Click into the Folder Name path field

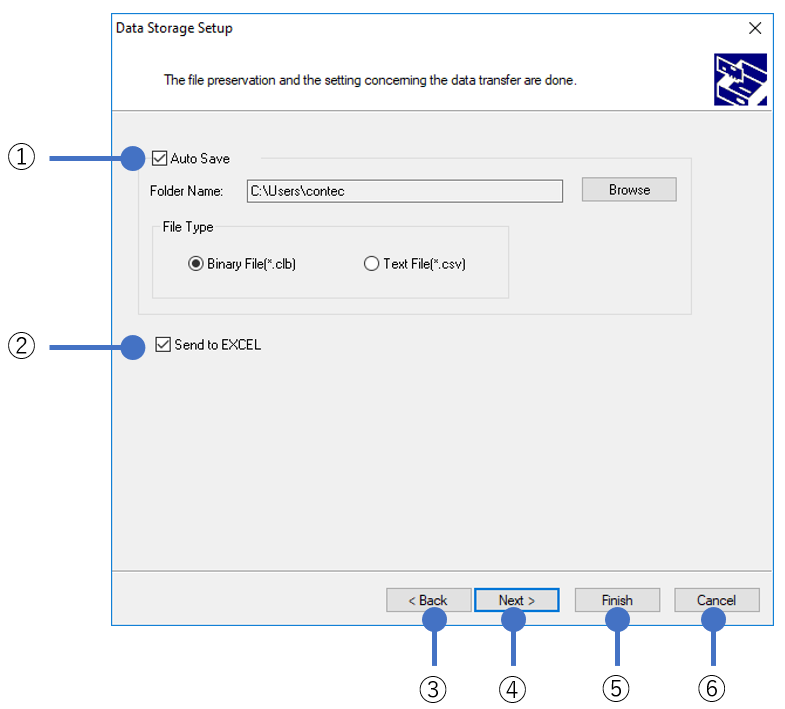[404, 191]
